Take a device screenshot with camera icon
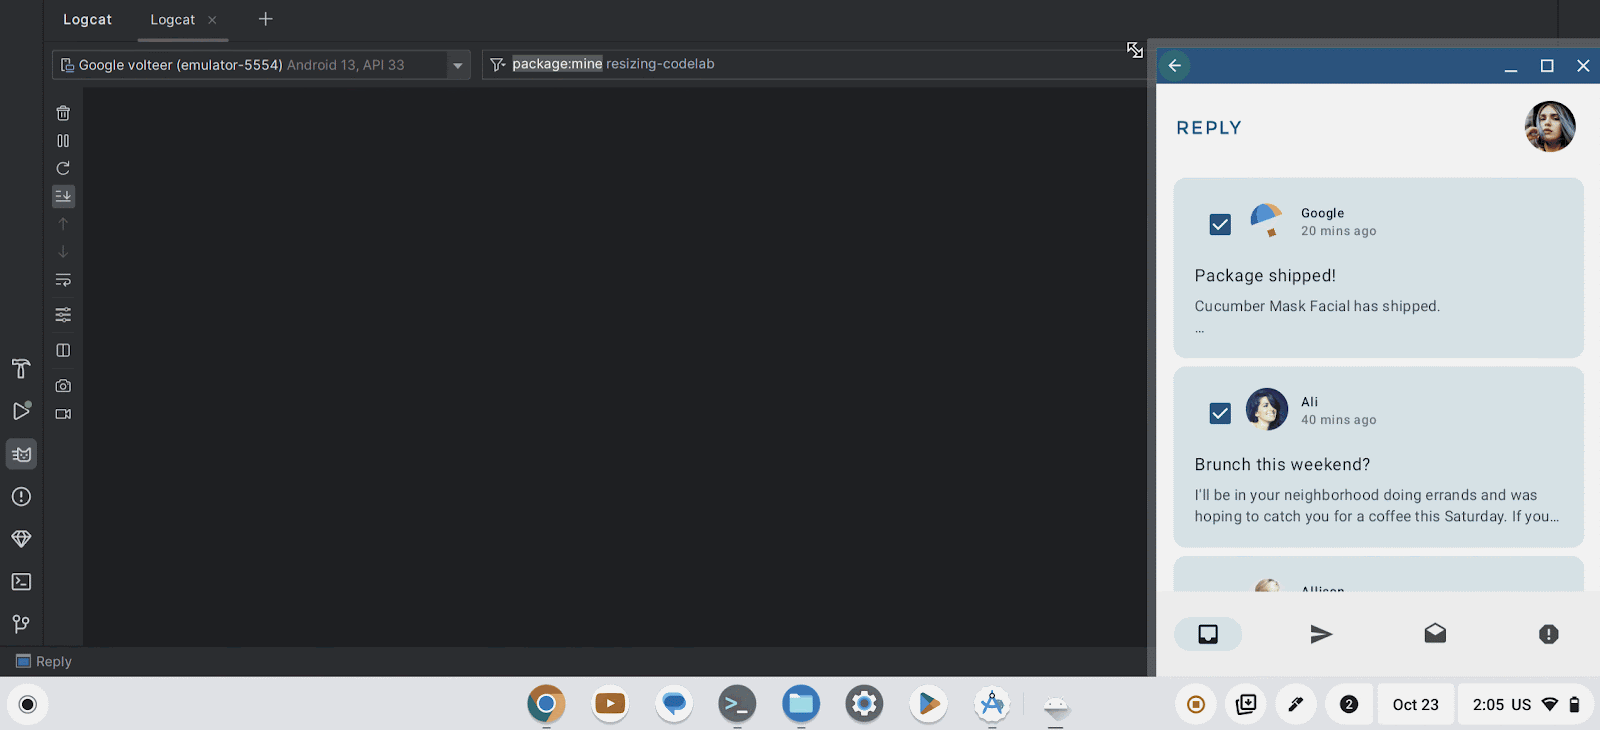1600x730 pixels. [63, 386]
